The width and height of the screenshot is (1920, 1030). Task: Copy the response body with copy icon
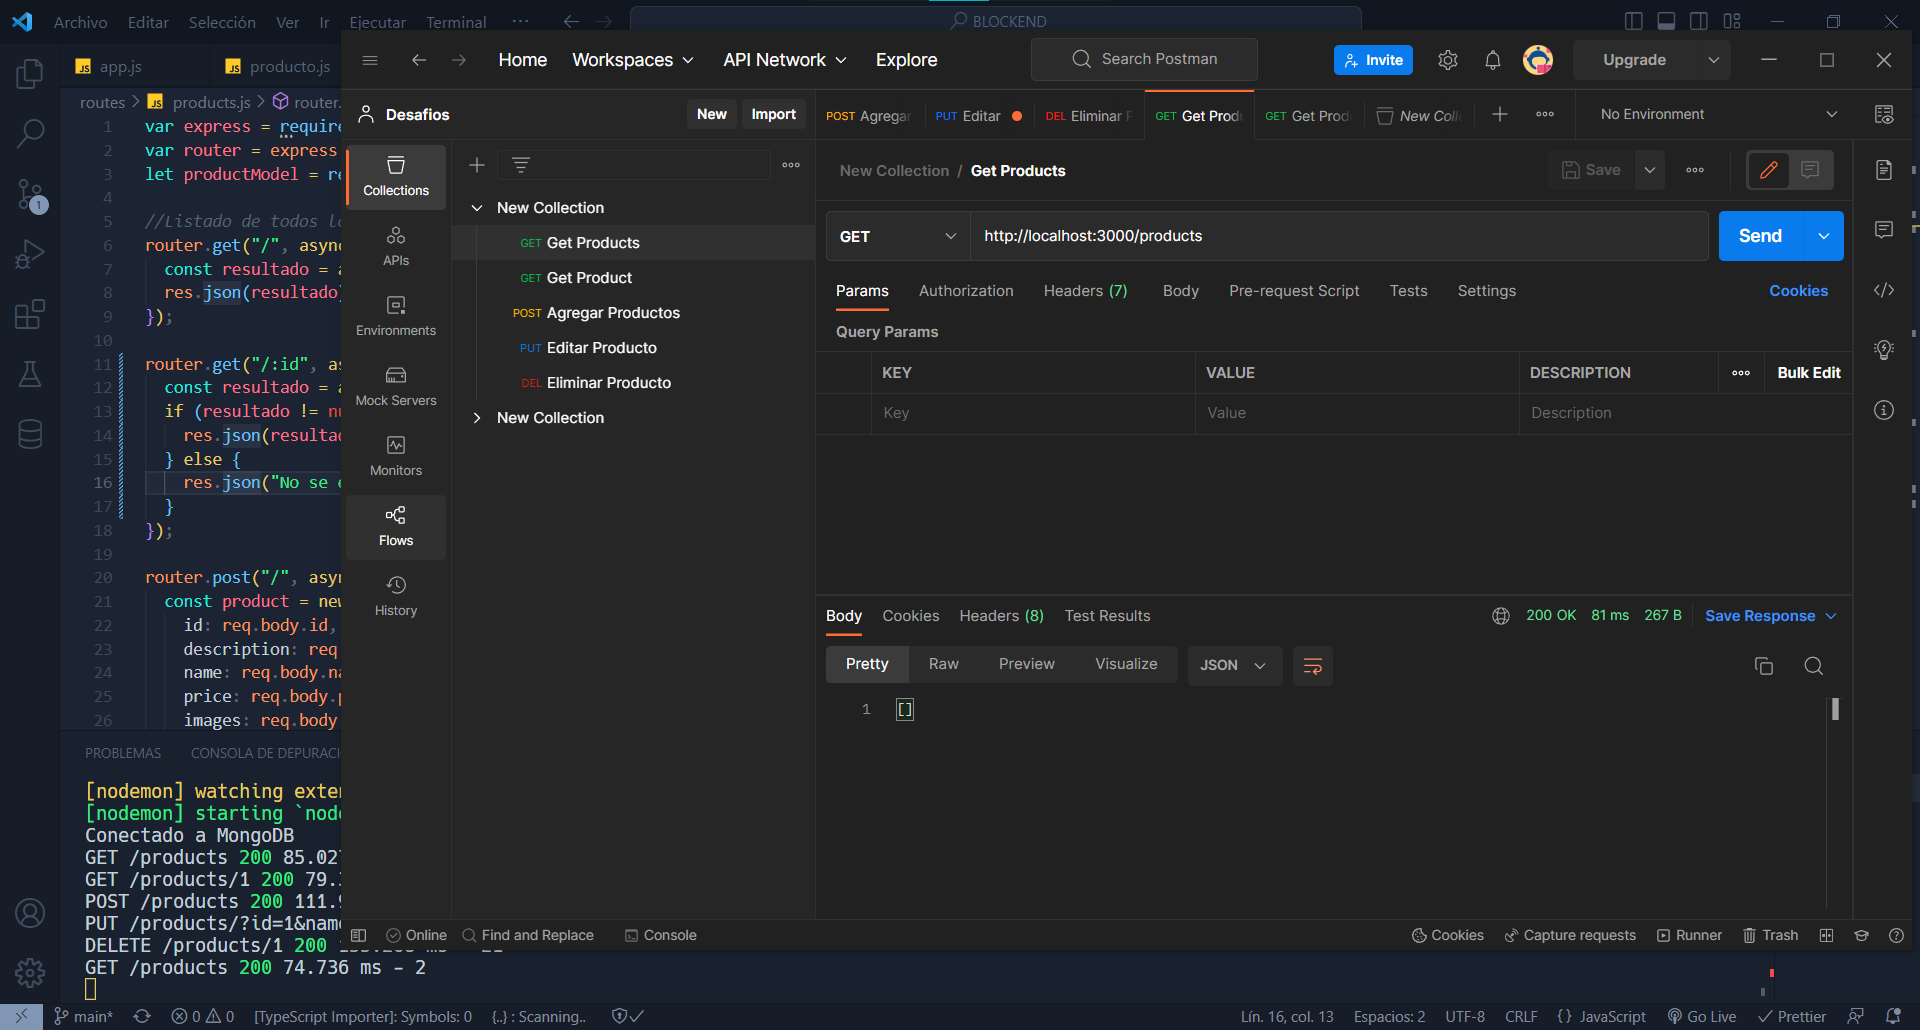click(1764, 666)
